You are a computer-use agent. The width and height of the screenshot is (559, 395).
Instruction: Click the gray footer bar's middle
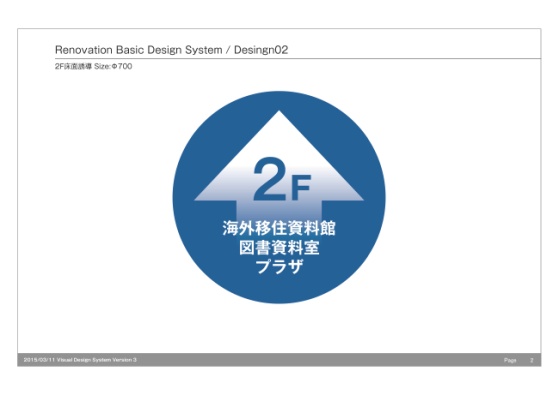click(279, 360)
